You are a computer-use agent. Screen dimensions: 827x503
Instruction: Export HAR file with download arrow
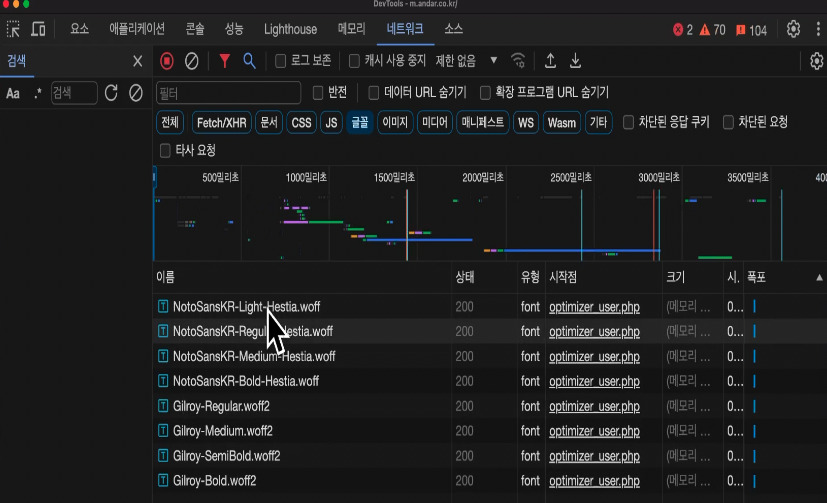[575, 61]
